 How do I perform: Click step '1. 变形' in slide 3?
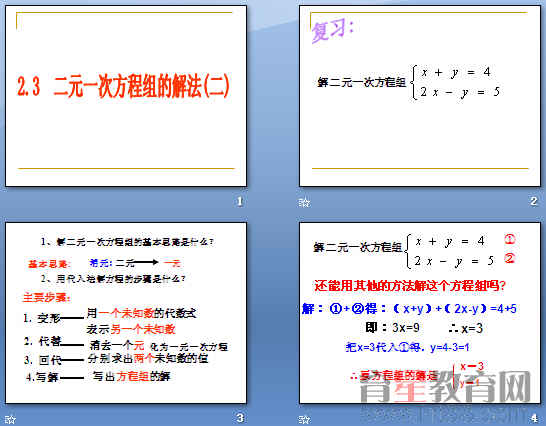pos(42,318)
